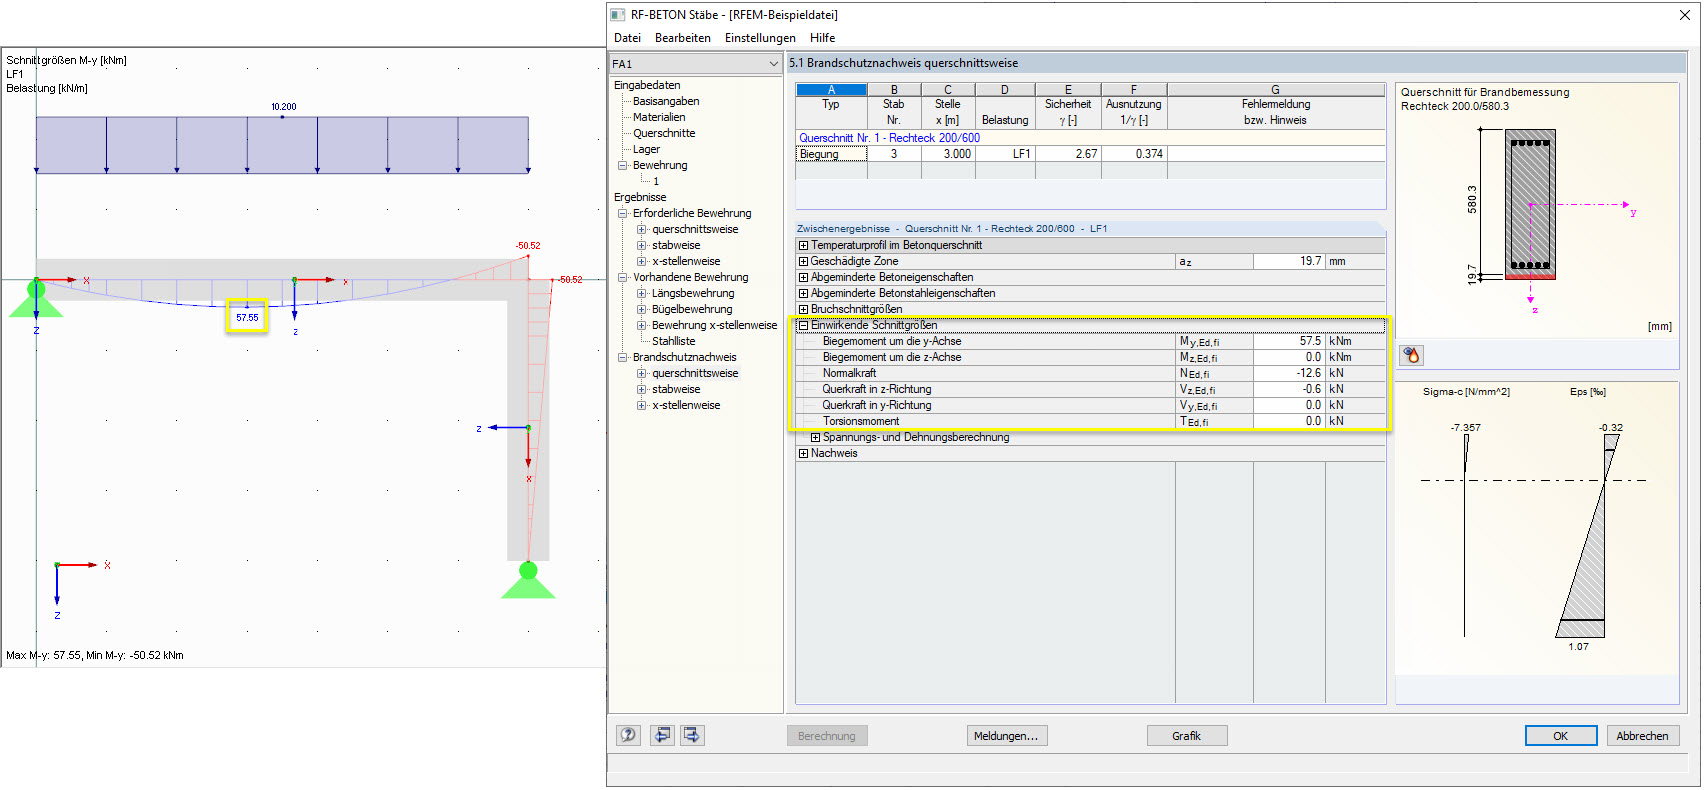Click the Stelle value 3.000 cell
1704x790 pixels.
(x=948, y=154)
